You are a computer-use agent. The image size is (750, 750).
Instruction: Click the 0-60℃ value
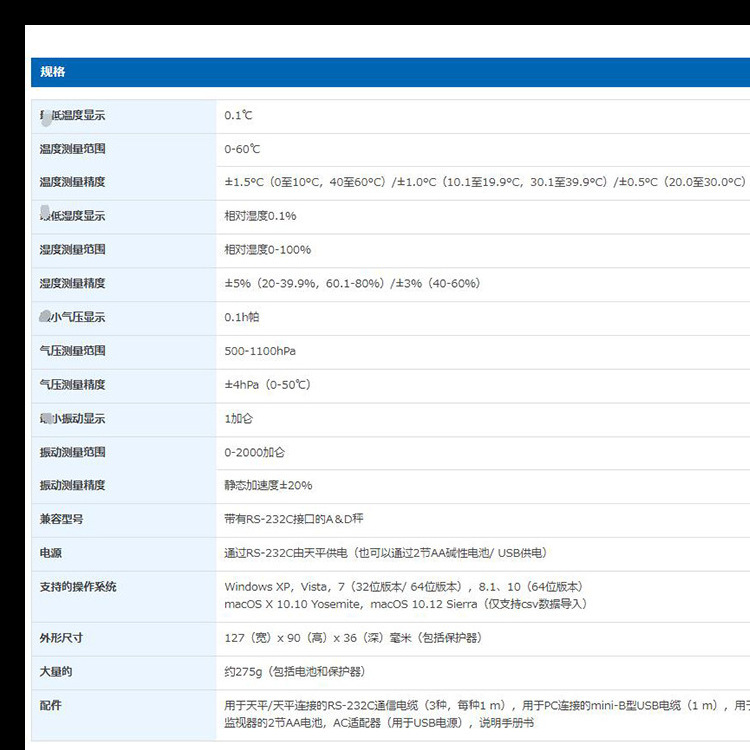click(x=242, y=149)
